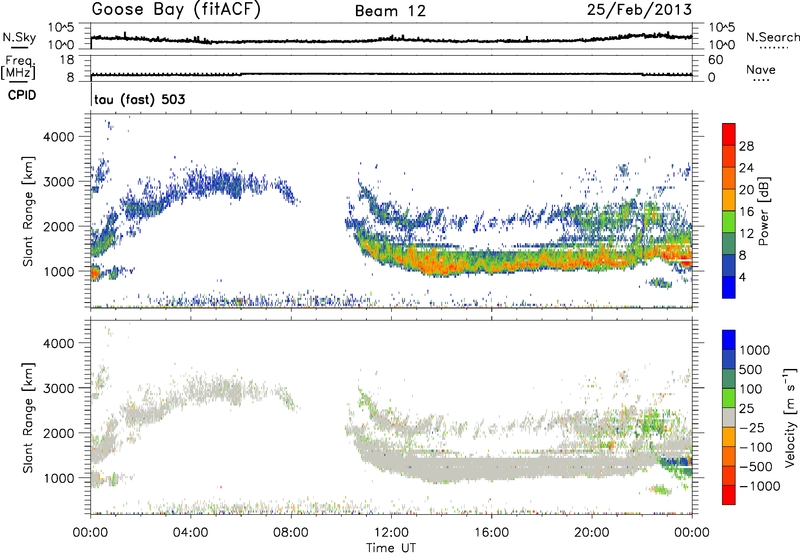Screen dimensions: 800x554
Task: Click the frequency trace line in the Freq. panel
Action: click(391, 74)
